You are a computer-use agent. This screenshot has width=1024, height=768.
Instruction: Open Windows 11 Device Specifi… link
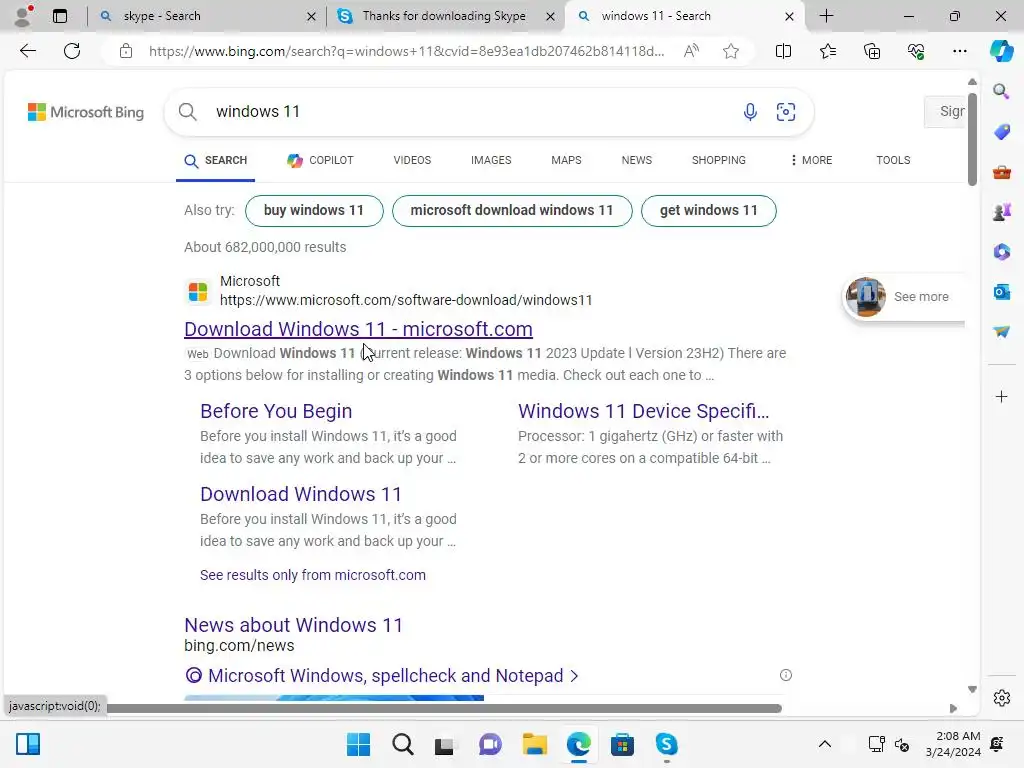tap(643, 411)
